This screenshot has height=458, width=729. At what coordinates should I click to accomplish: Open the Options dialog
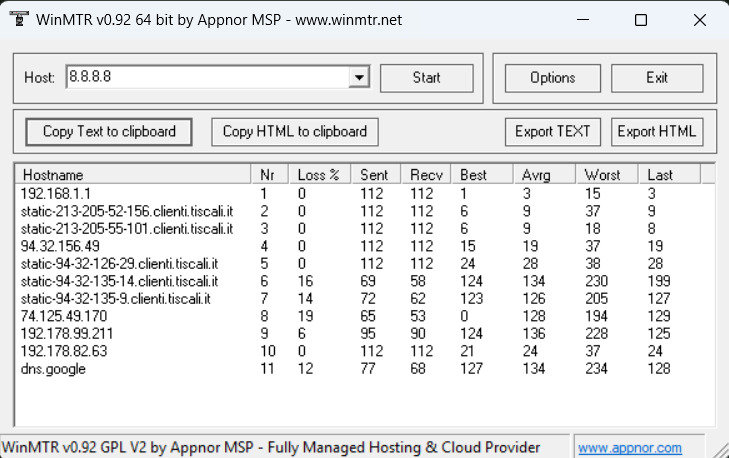552,78
